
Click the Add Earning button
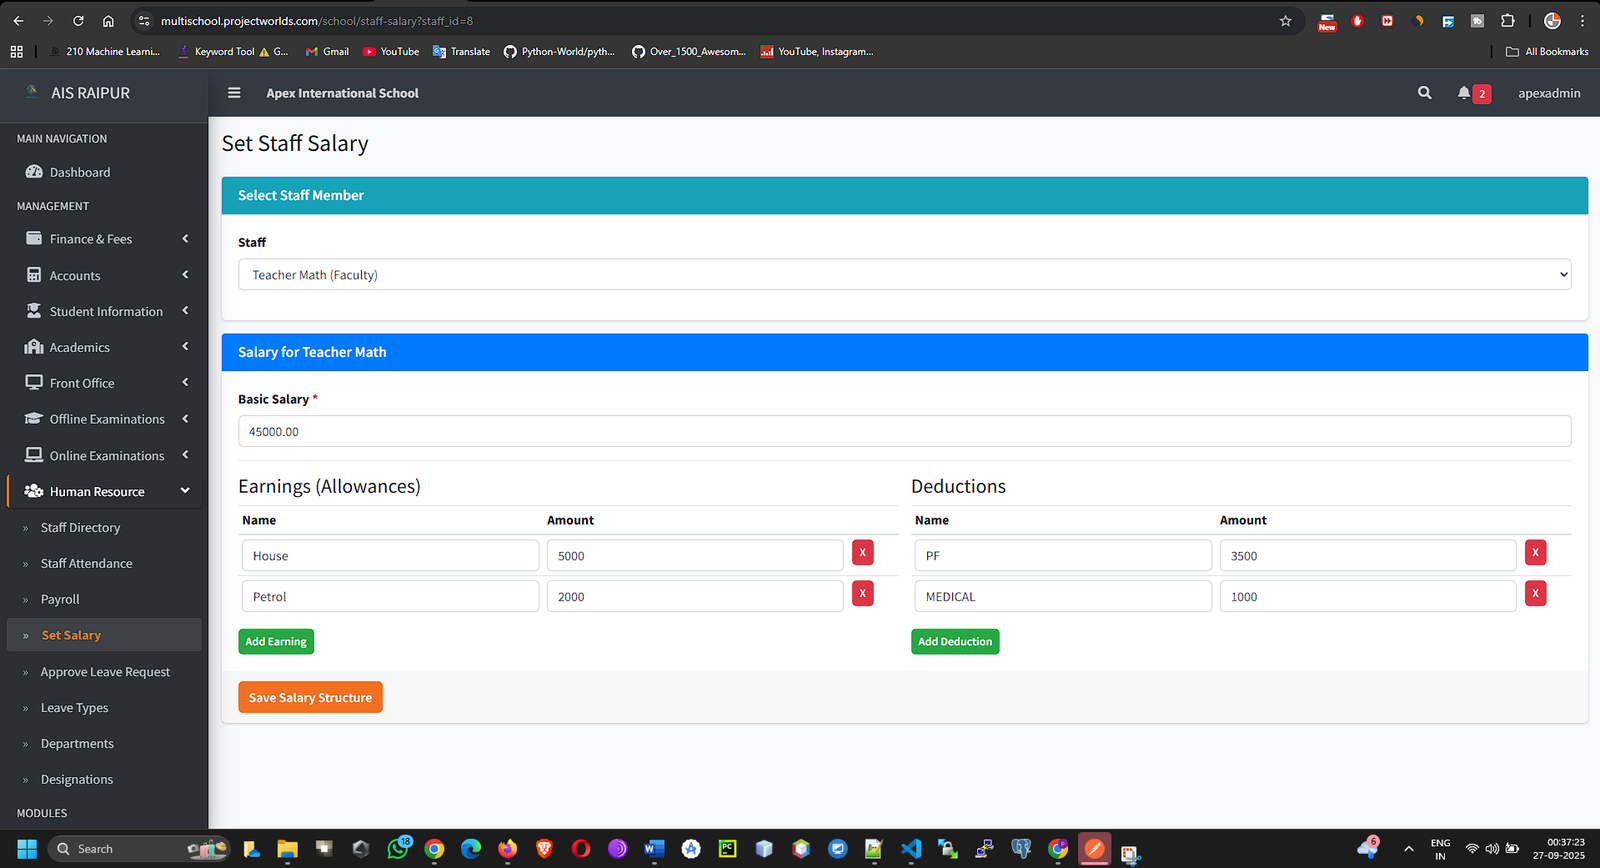click(x=276, y=642)
